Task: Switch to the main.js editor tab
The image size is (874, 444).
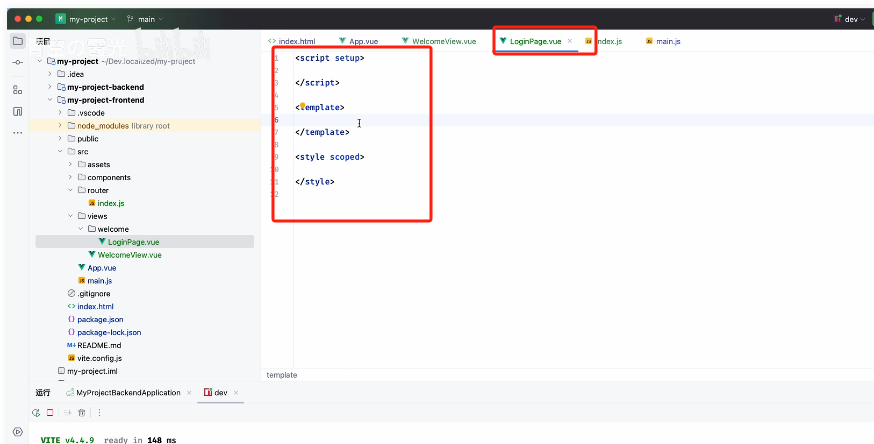Action: (x=663, y=41)
